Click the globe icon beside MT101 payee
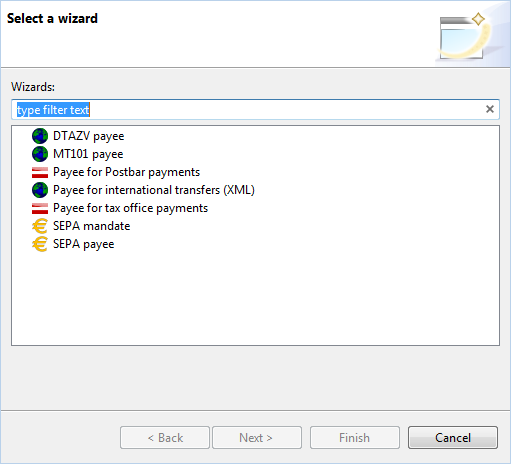511x464 pixels. click(40, 154)
